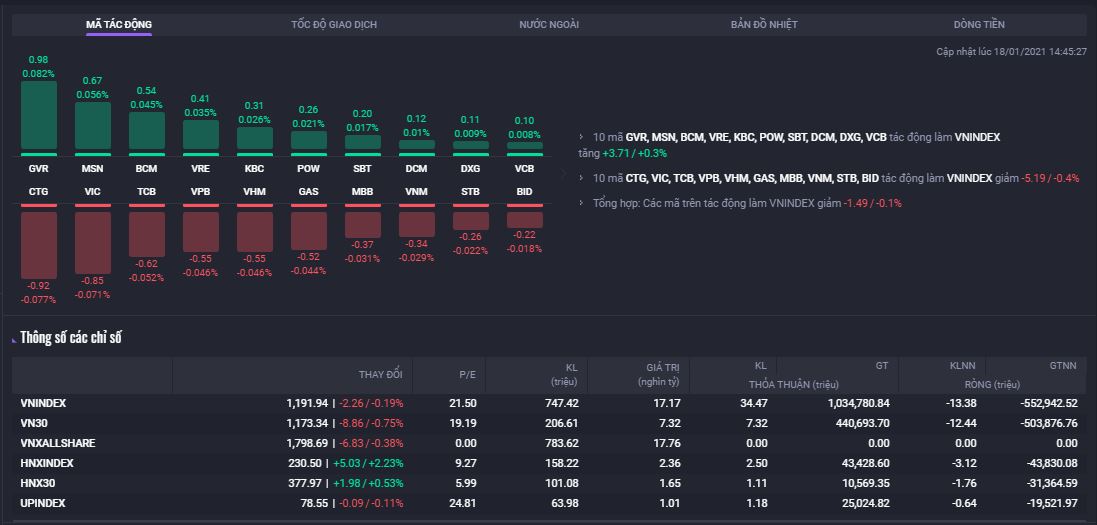Viewport: 1097px width, 525px height.
Task: Go to the DÒNG TIỀN tab
Action: (x=979, y=24)
